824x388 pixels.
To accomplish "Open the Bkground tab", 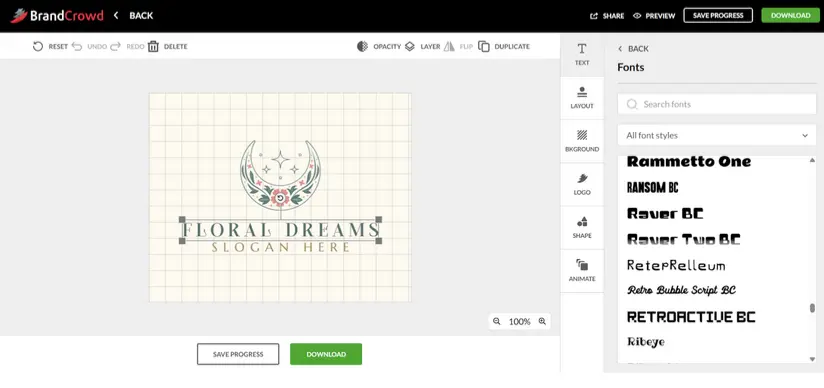I will (x=582, y=141).
